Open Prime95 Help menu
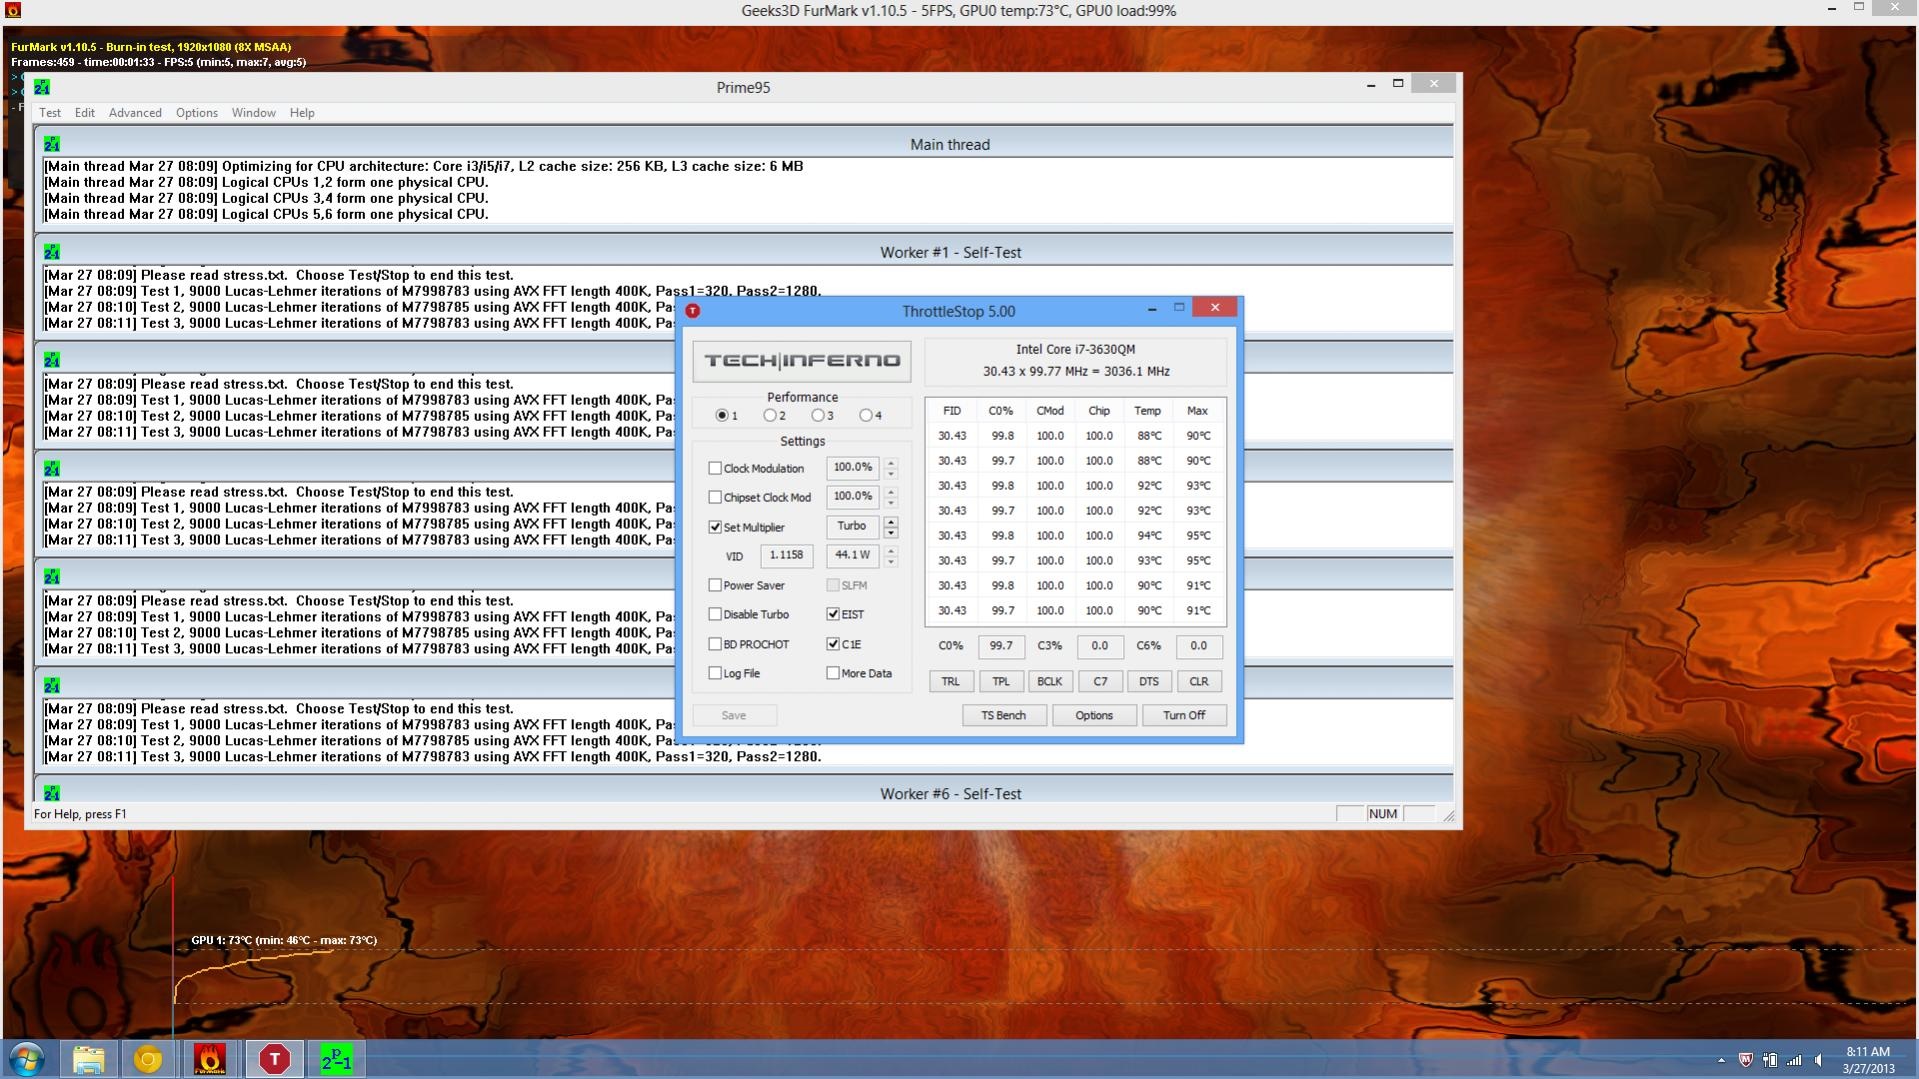The image size is (1919, 1079). tap(302, 113)
